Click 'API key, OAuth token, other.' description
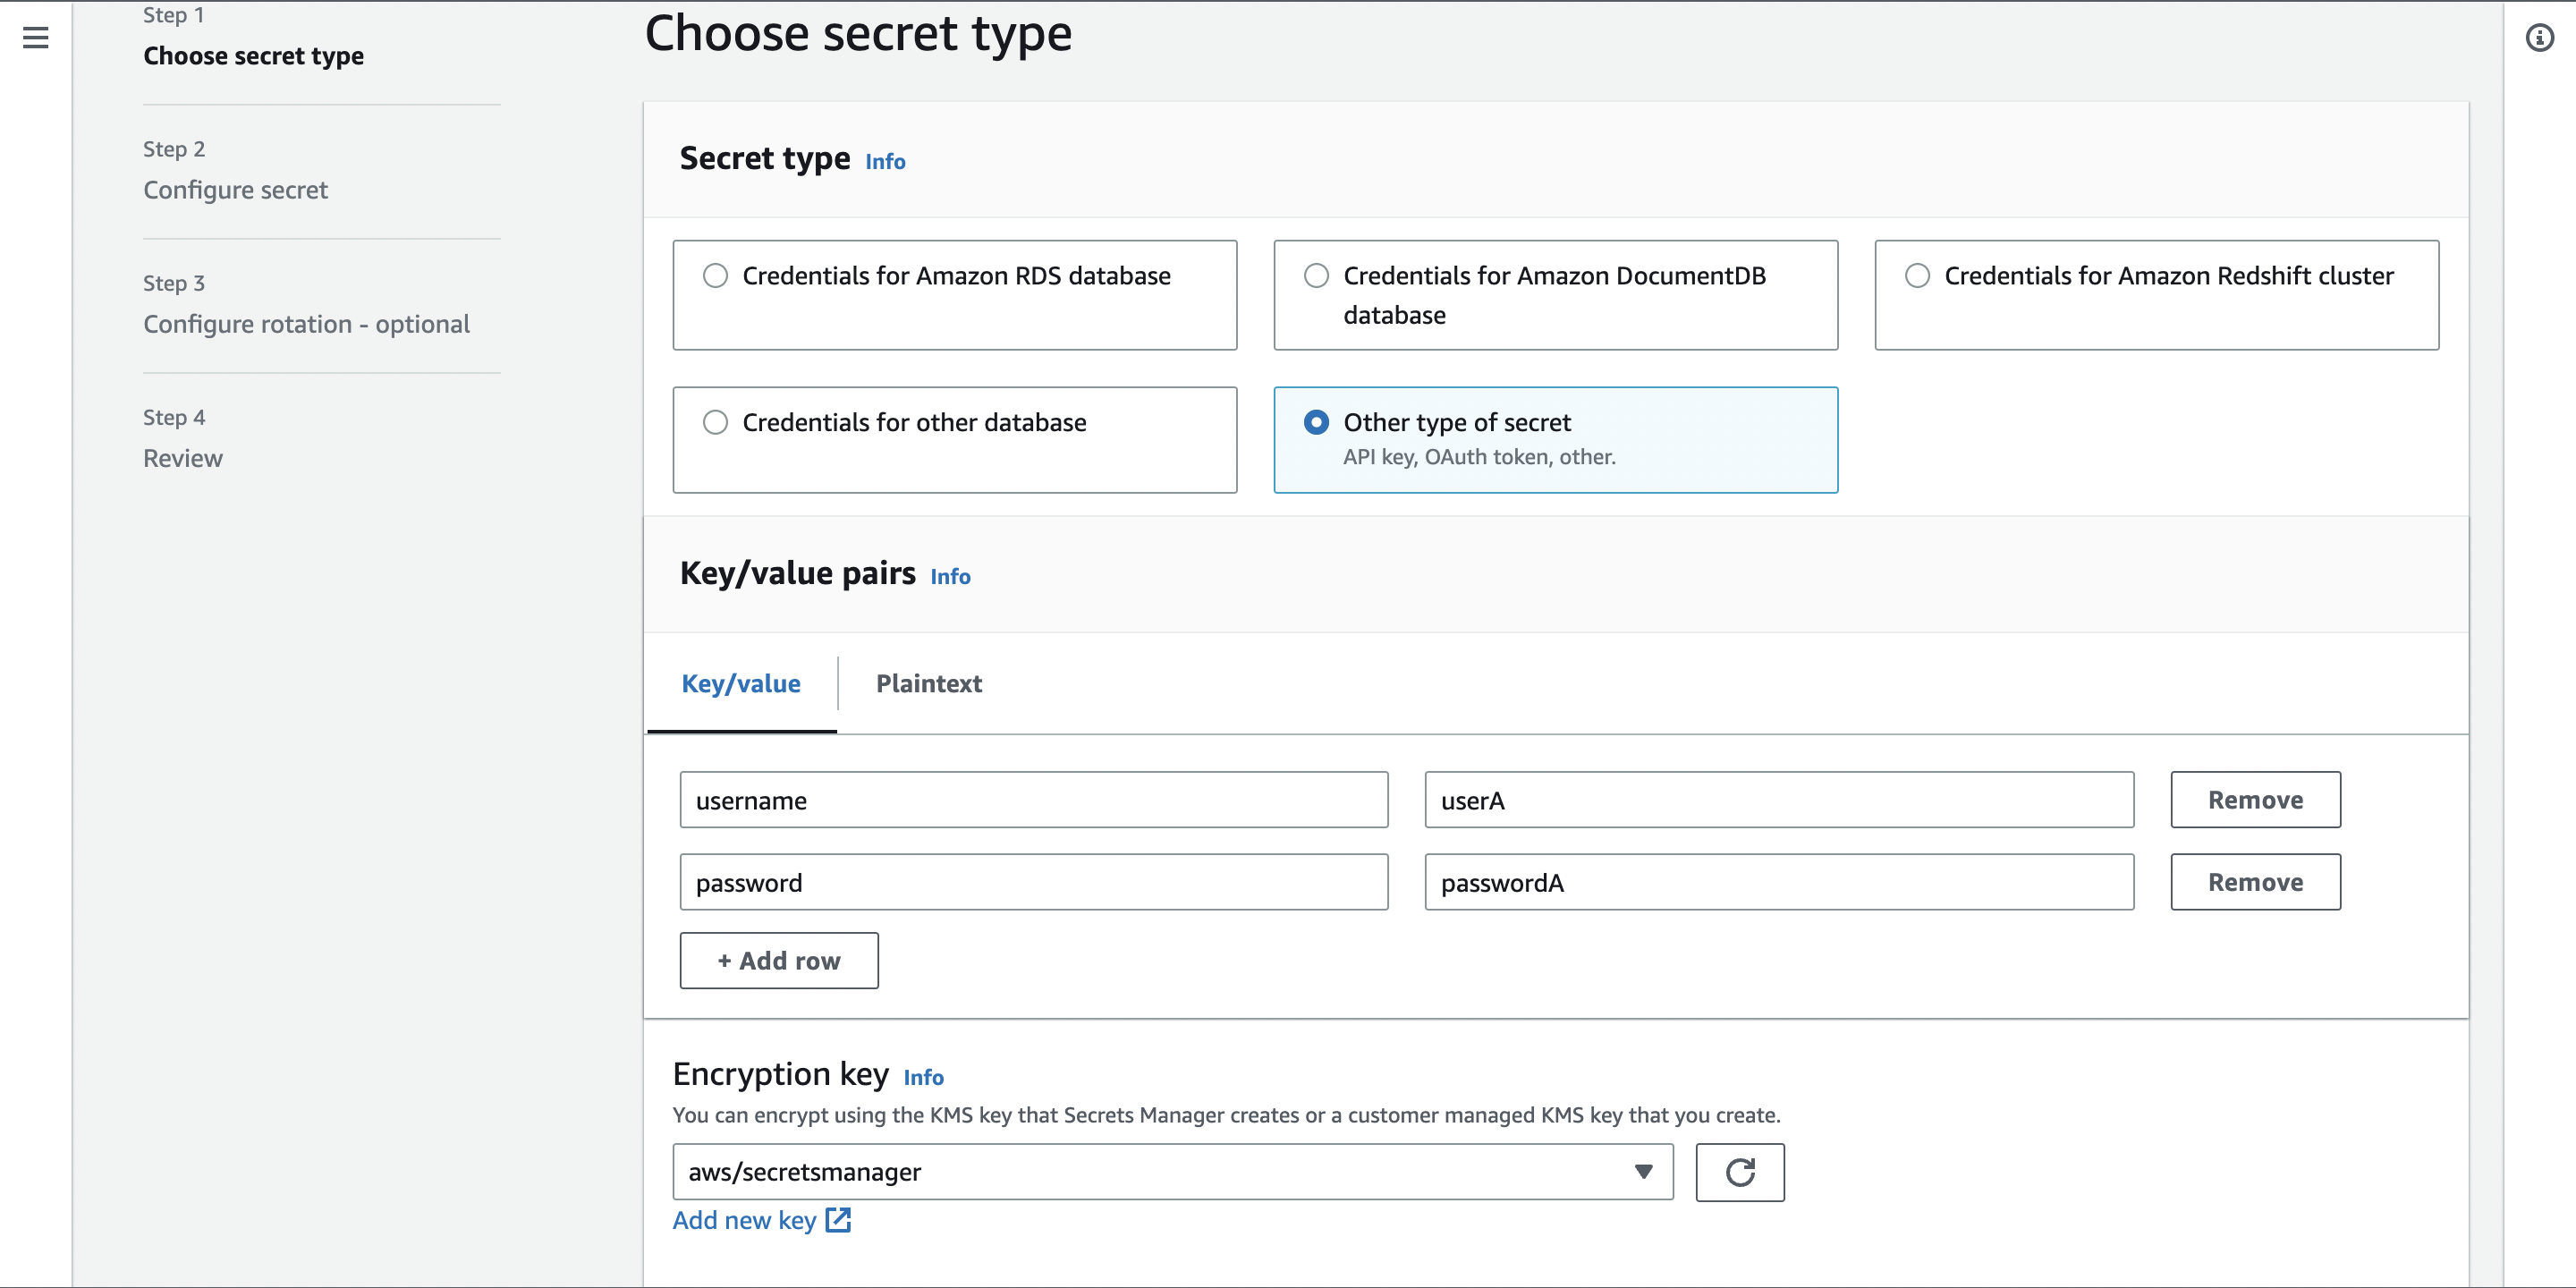Viewport: 2576px width, 1288px height. 1479,457
